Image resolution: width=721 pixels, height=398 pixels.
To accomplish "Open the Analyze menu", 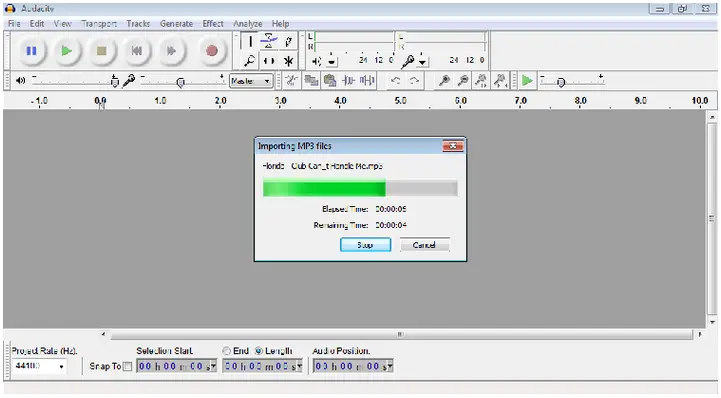I will 247,23.
